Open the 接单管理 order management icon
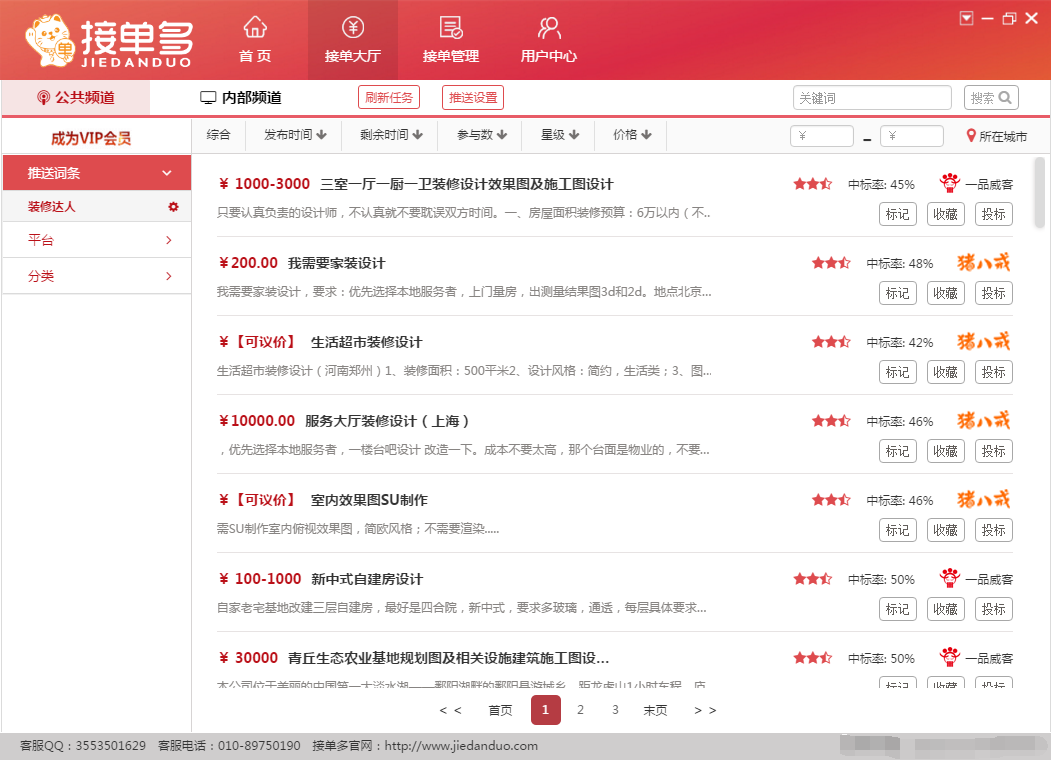 (x=450, y=27)
